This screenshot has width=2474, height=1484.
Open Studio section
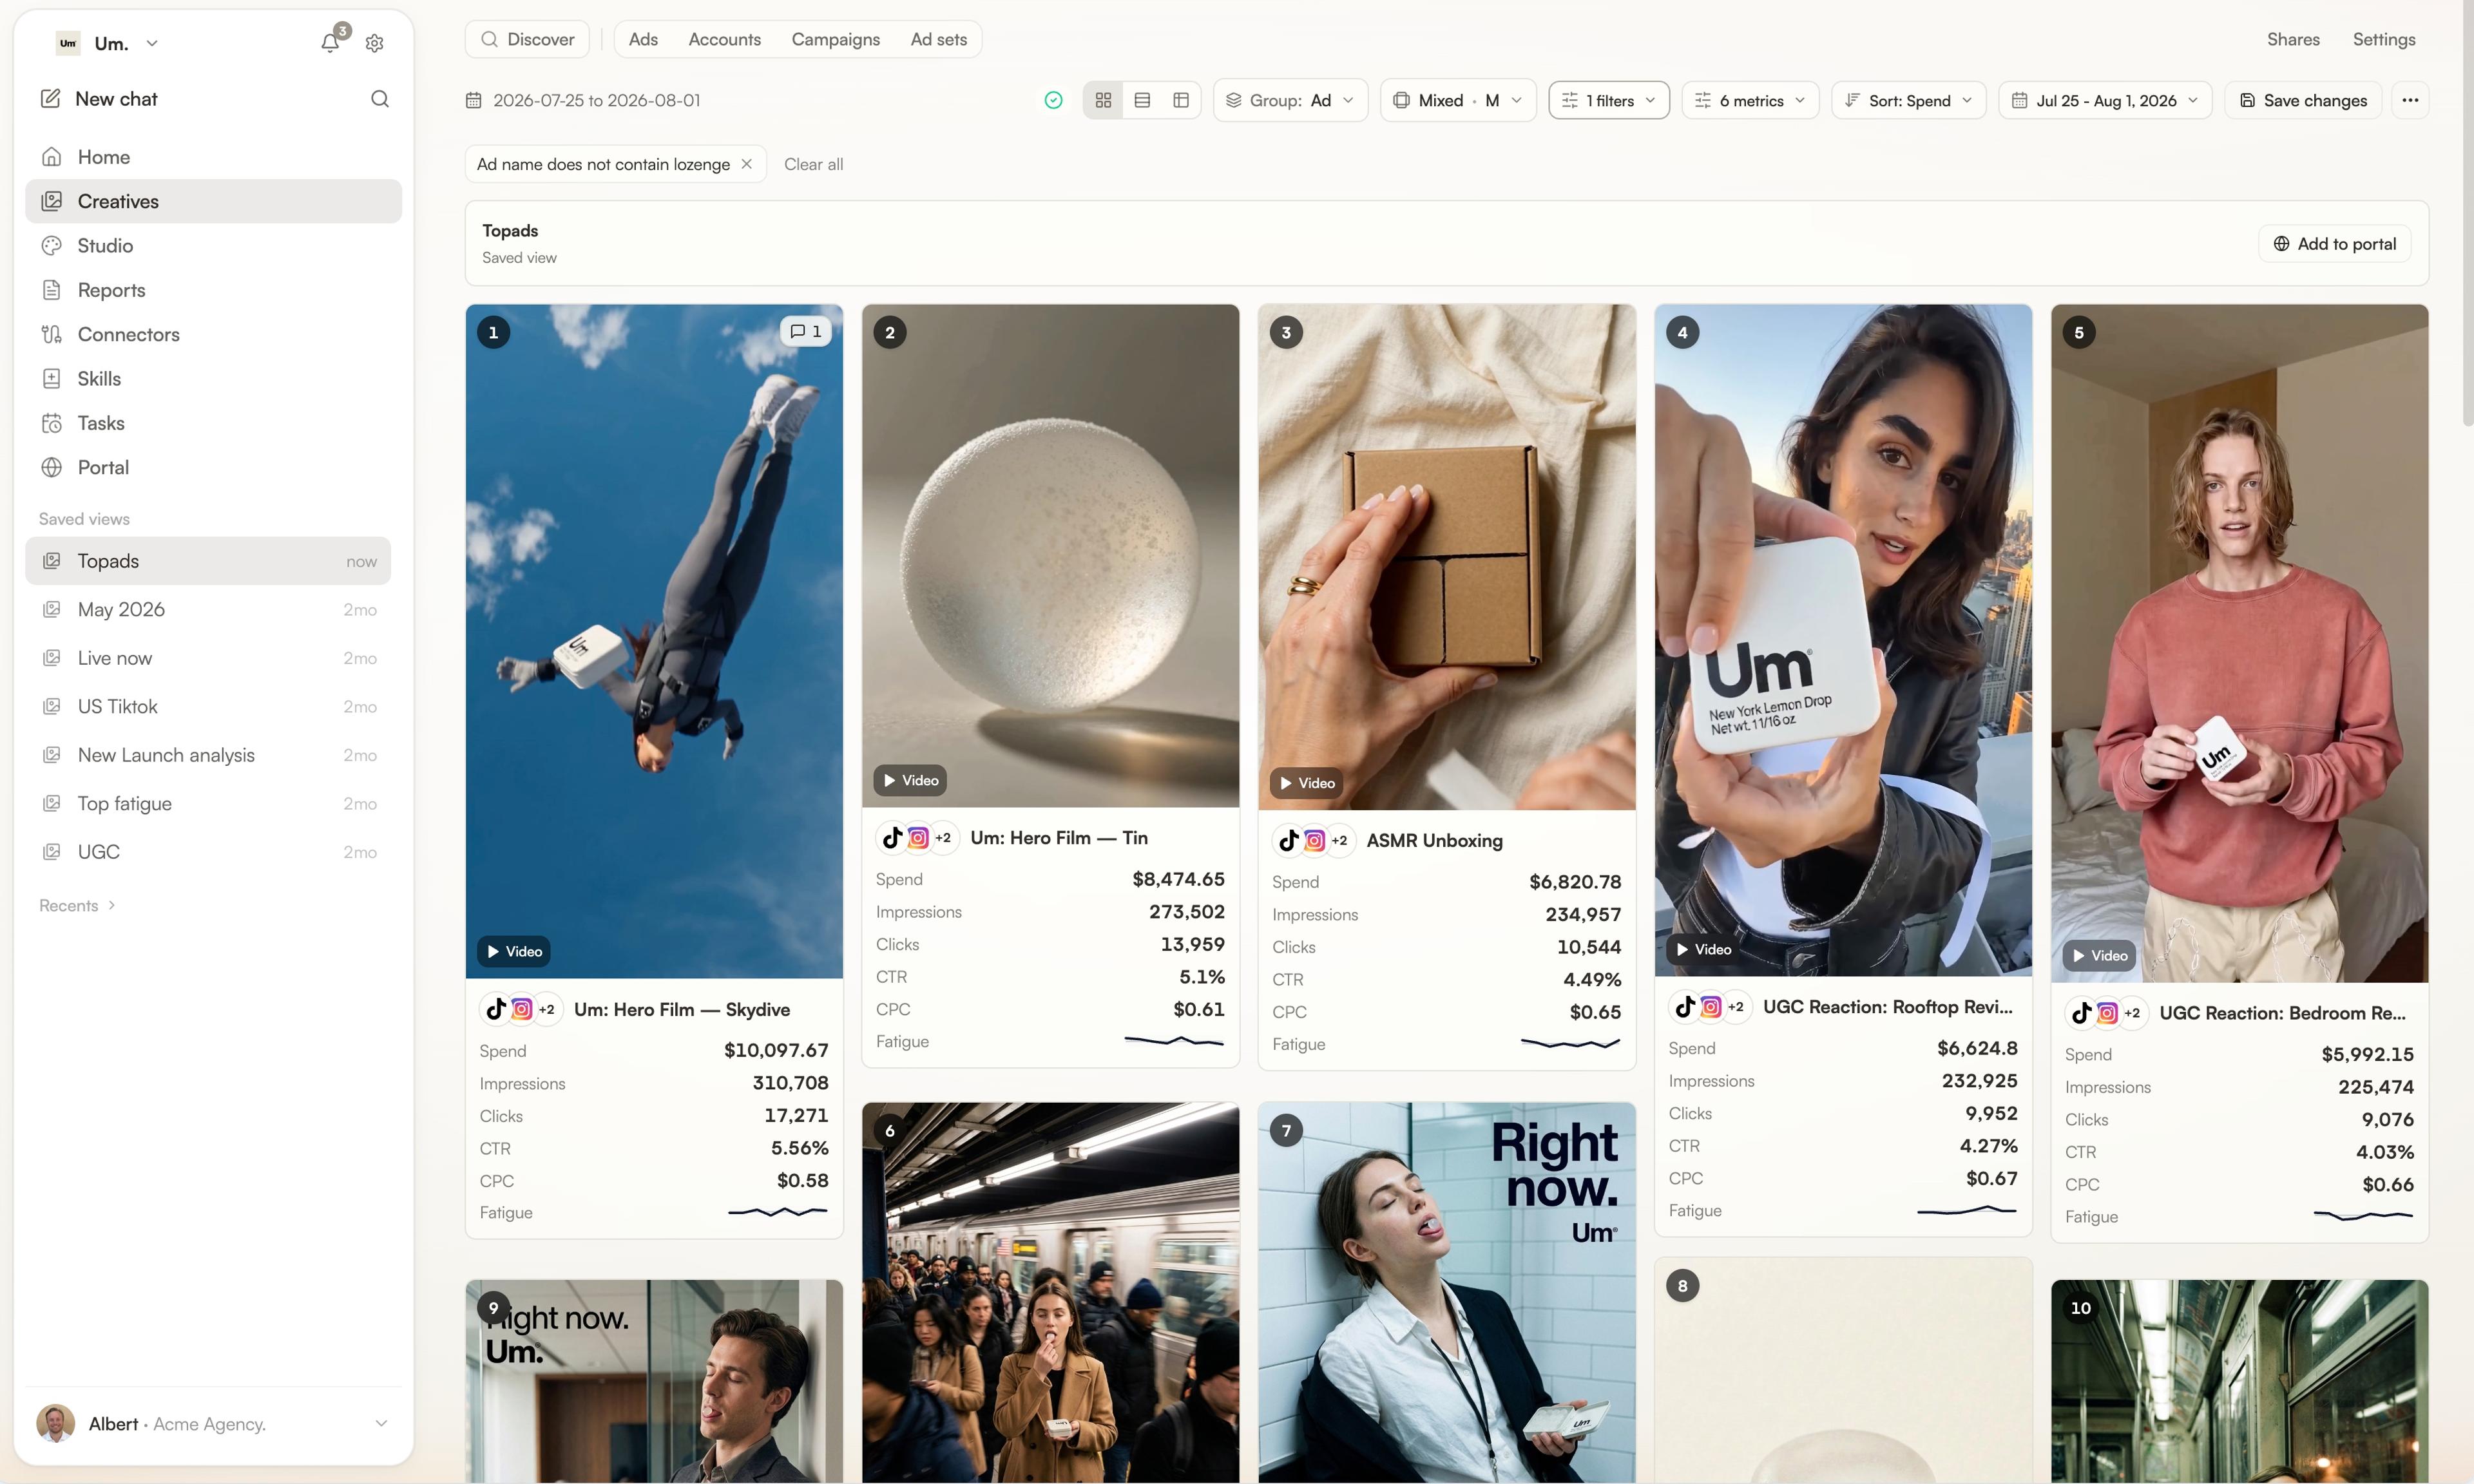(214, 245)
